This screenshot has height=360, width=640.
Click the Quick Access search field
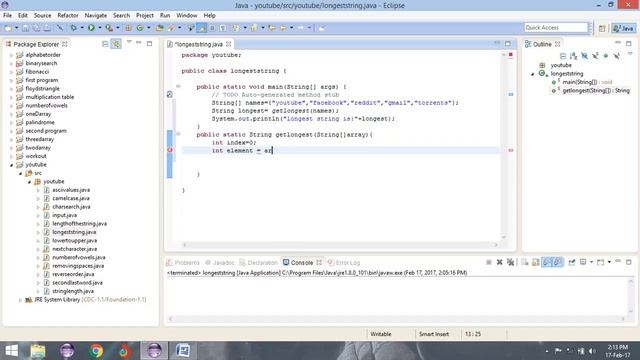coord(556,27)
